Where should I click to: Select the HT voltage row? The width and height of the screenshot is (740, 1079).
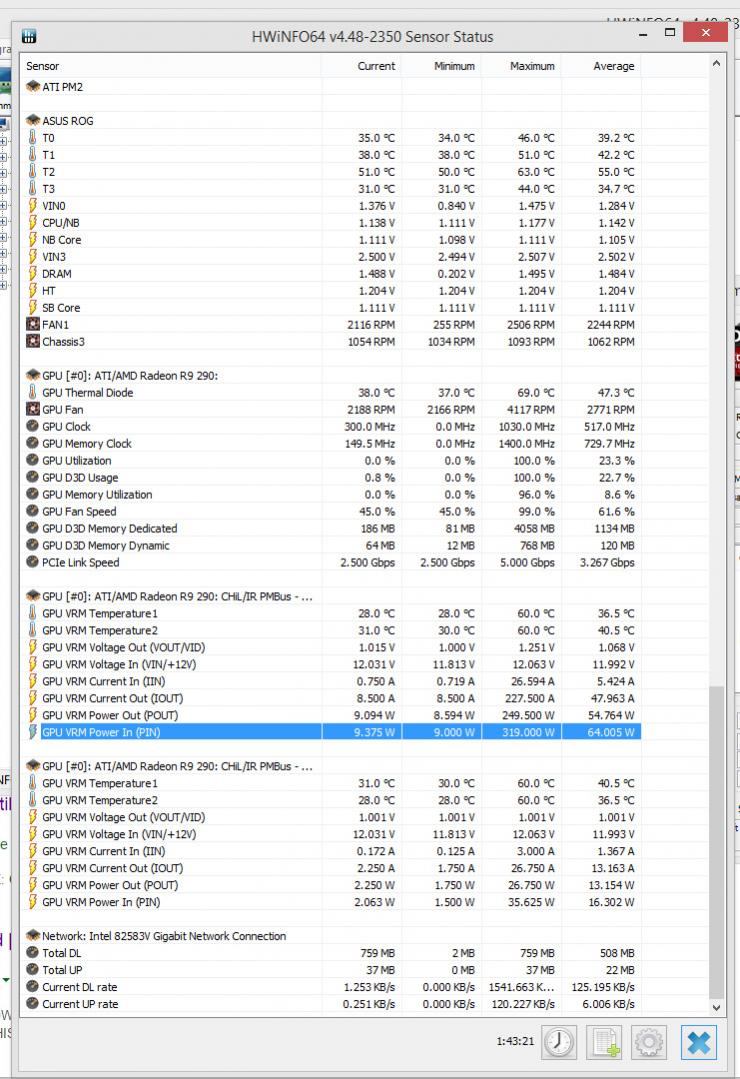click(331, 290)
